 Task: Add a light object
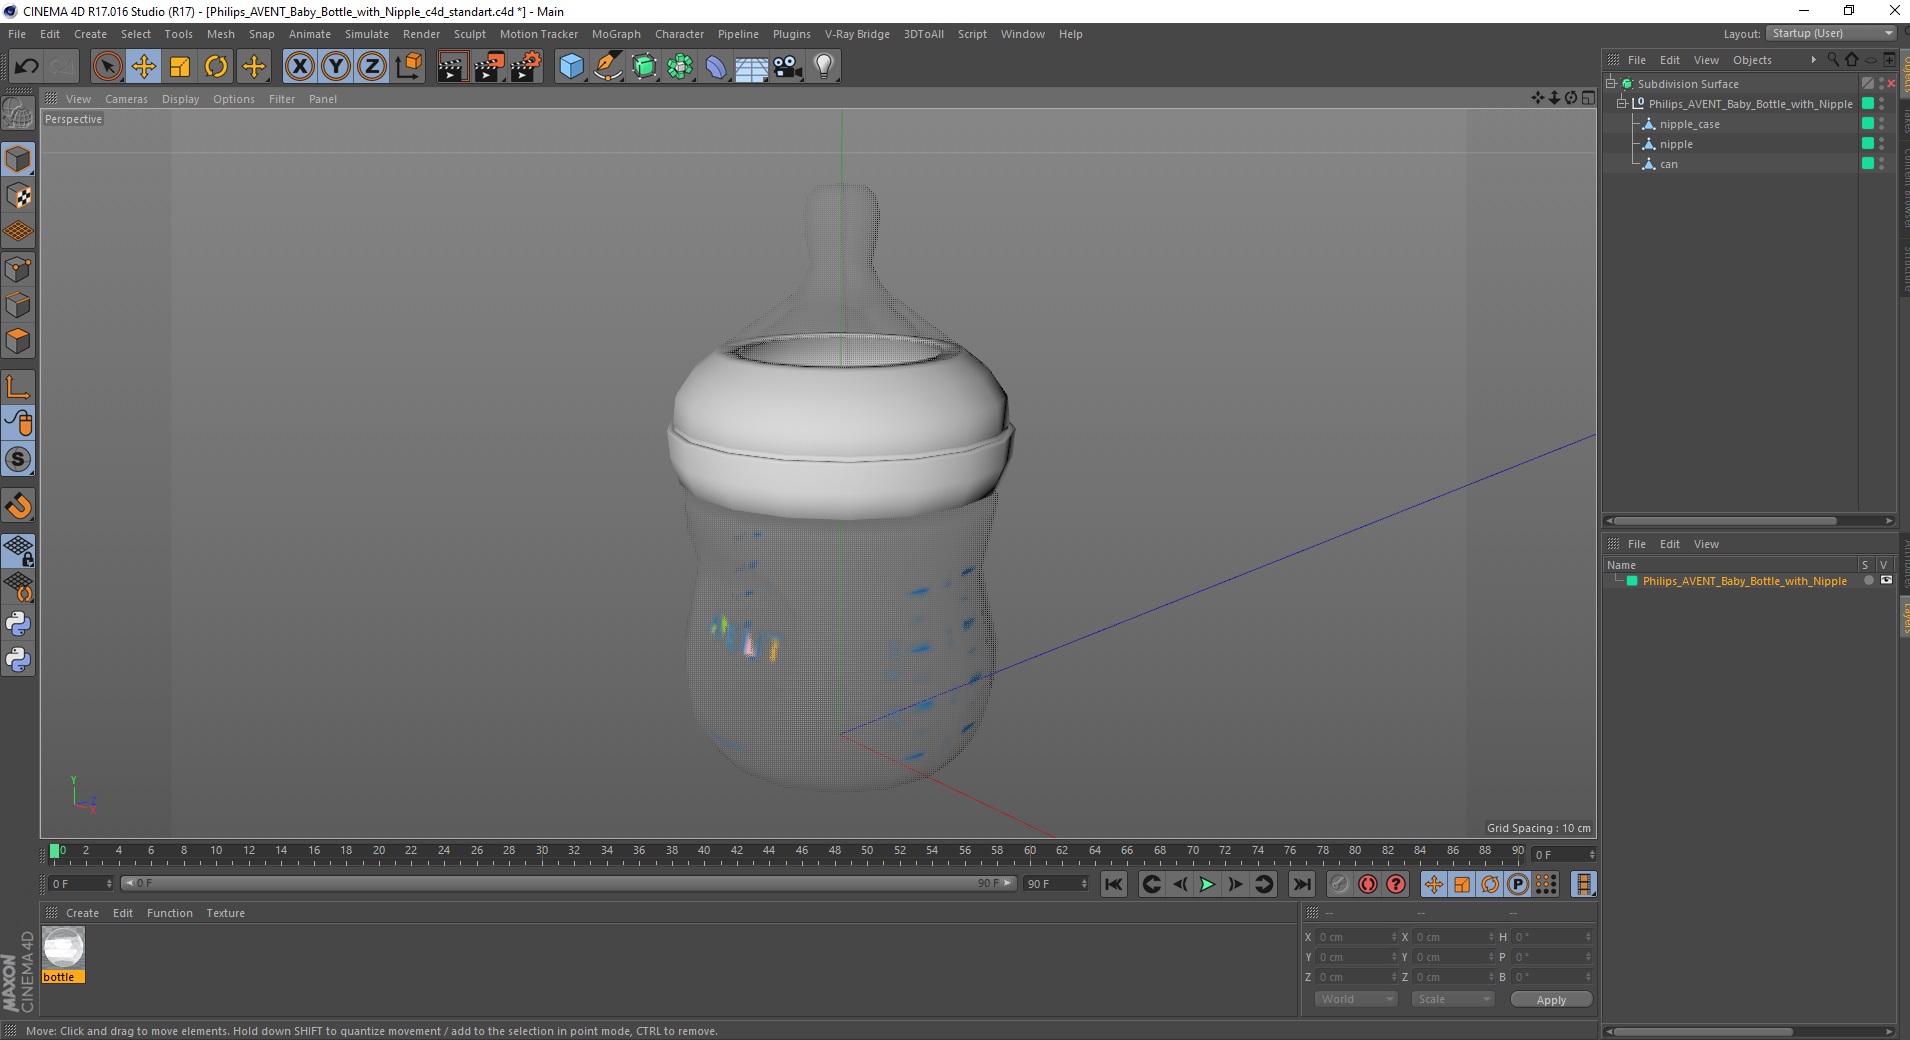point(824,67)
